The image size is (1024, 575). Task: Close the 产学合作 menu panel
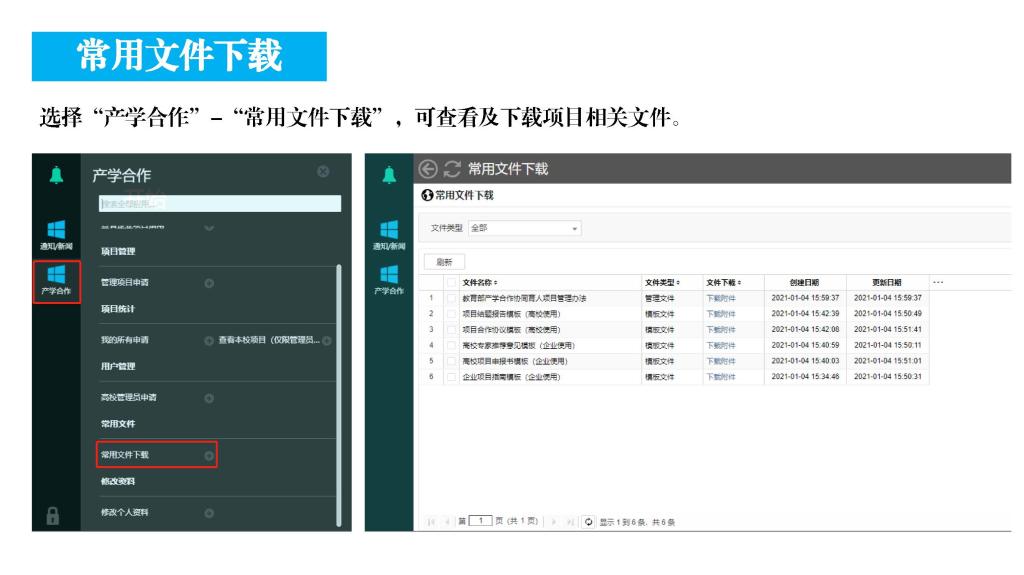pyautogui.click(x=323, y=173)
